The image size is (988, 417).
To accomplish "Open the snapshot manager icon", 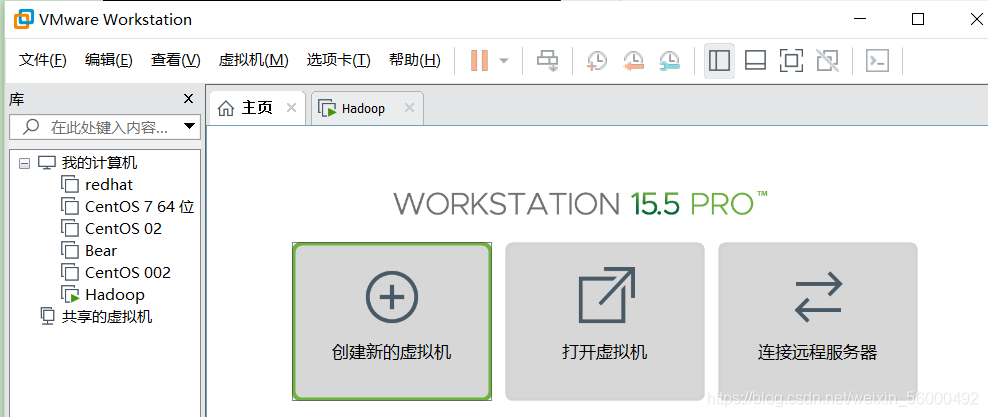I will pos(670,60).
